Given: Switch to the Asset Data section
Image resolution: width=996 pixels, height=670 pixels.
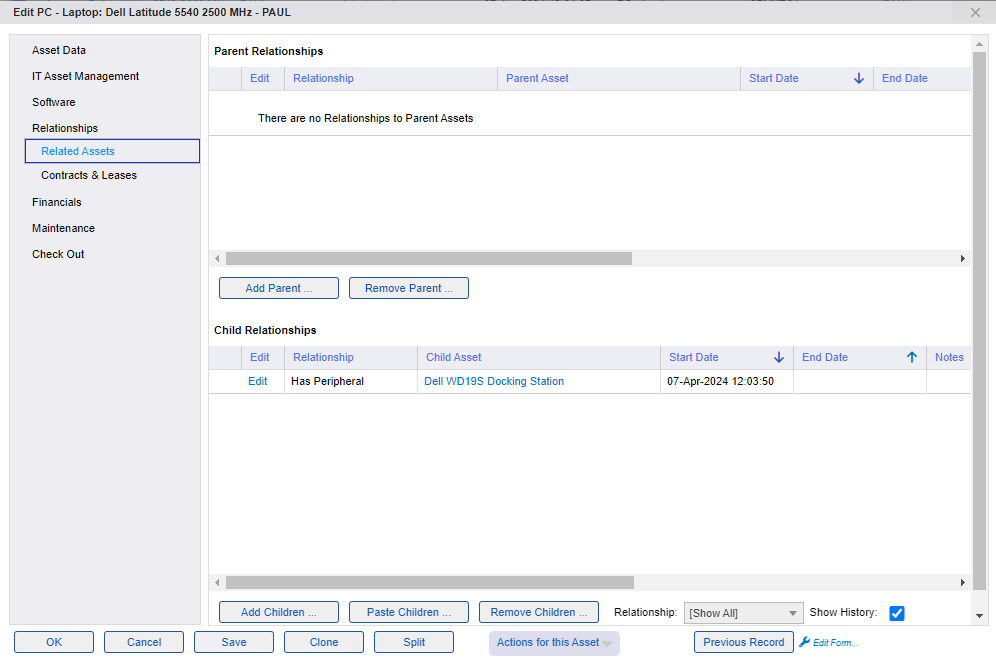Looking at the screenshot, I should 60,49.
